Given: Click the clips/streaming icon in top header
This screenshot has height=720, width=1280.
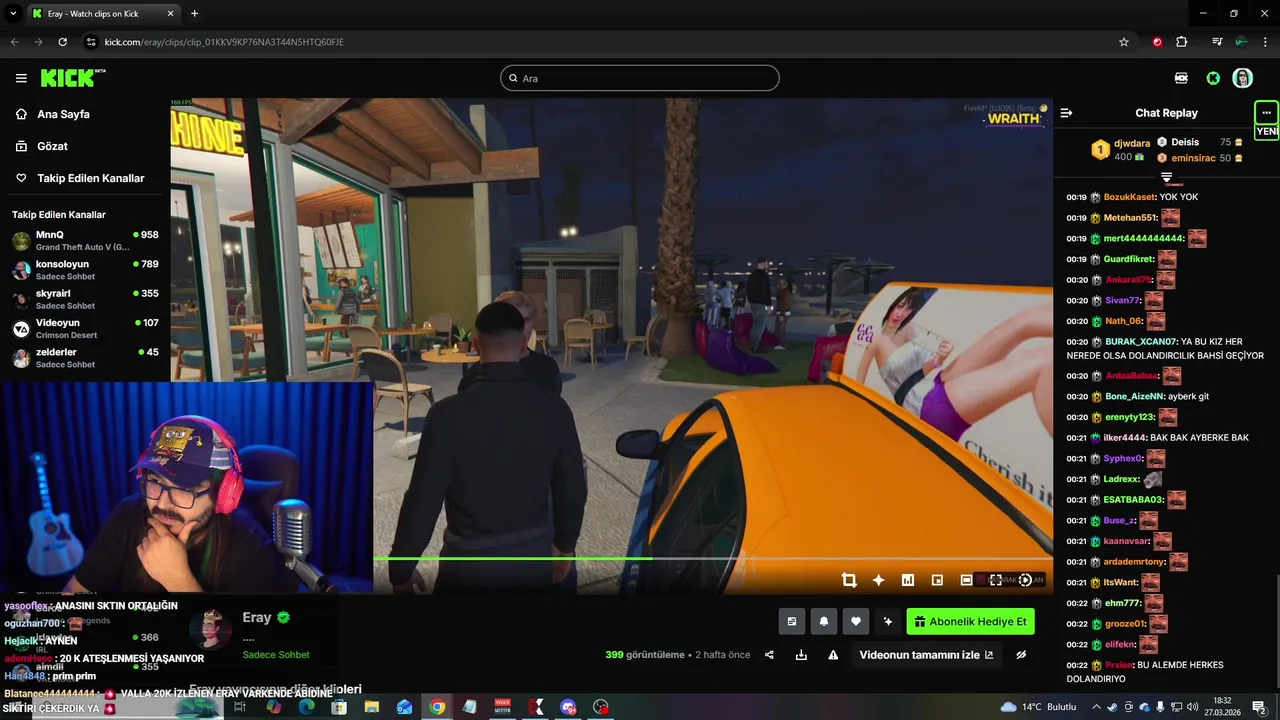Looking at the screenshot, I should tap(1181, 78).
